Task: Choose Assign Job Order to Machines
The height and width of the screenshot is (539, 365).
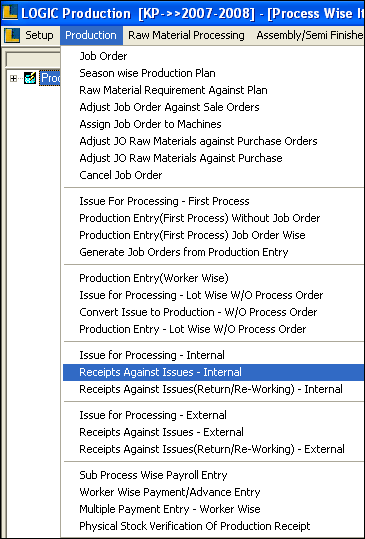Action: pos(150,124)
